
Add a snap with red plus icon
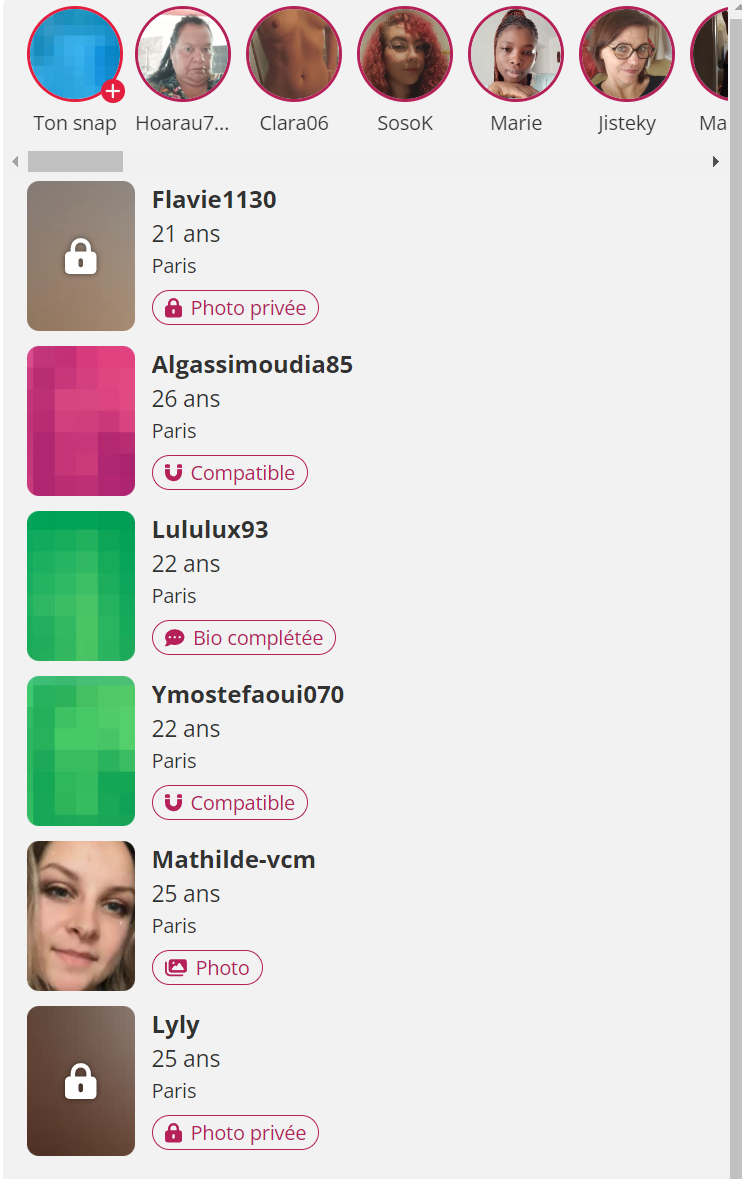click(113, 92)
